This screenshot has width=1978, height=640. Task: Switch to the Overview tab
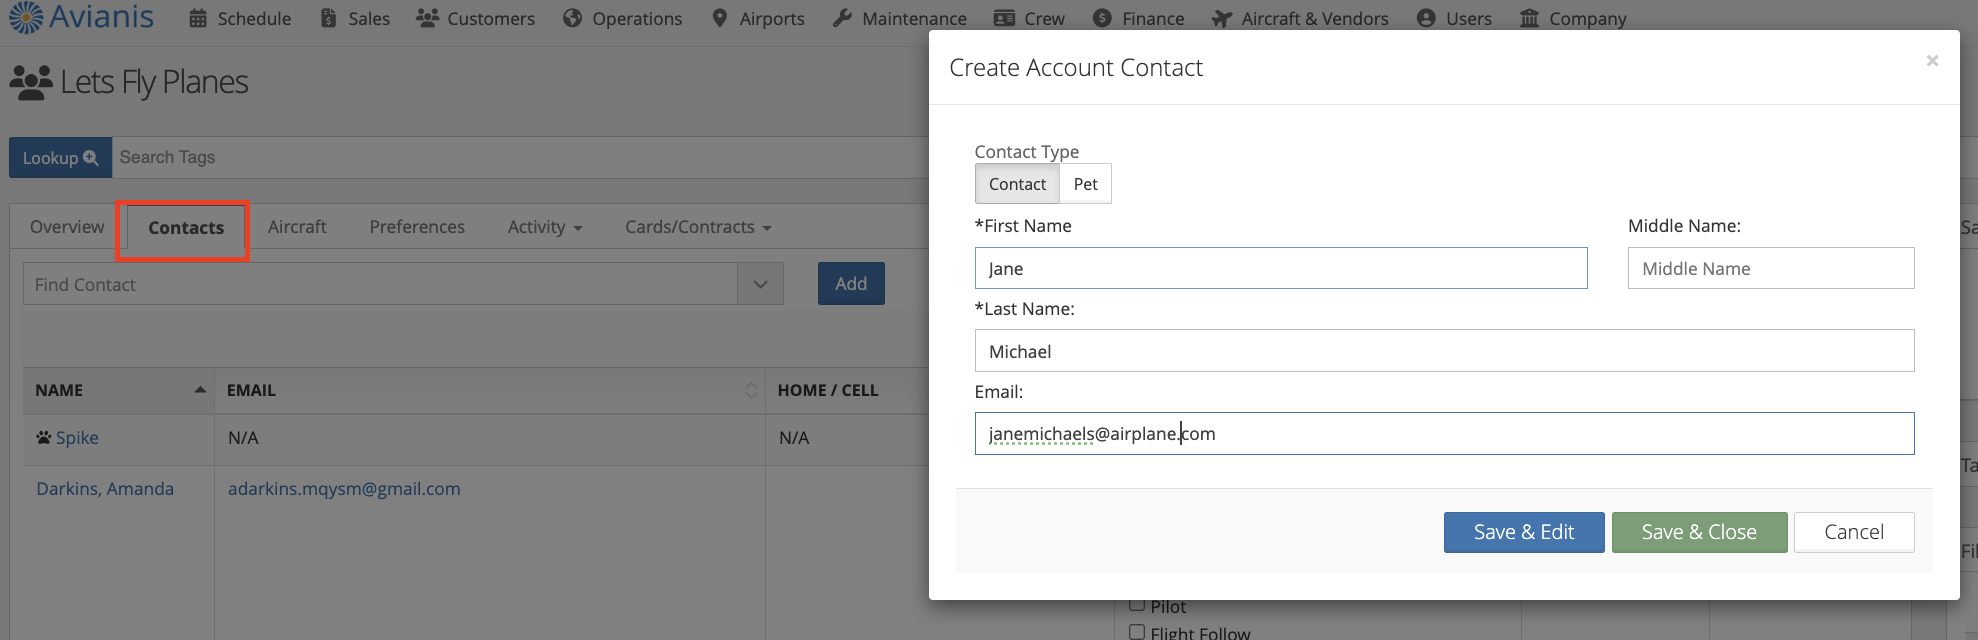tap(67, 227)
